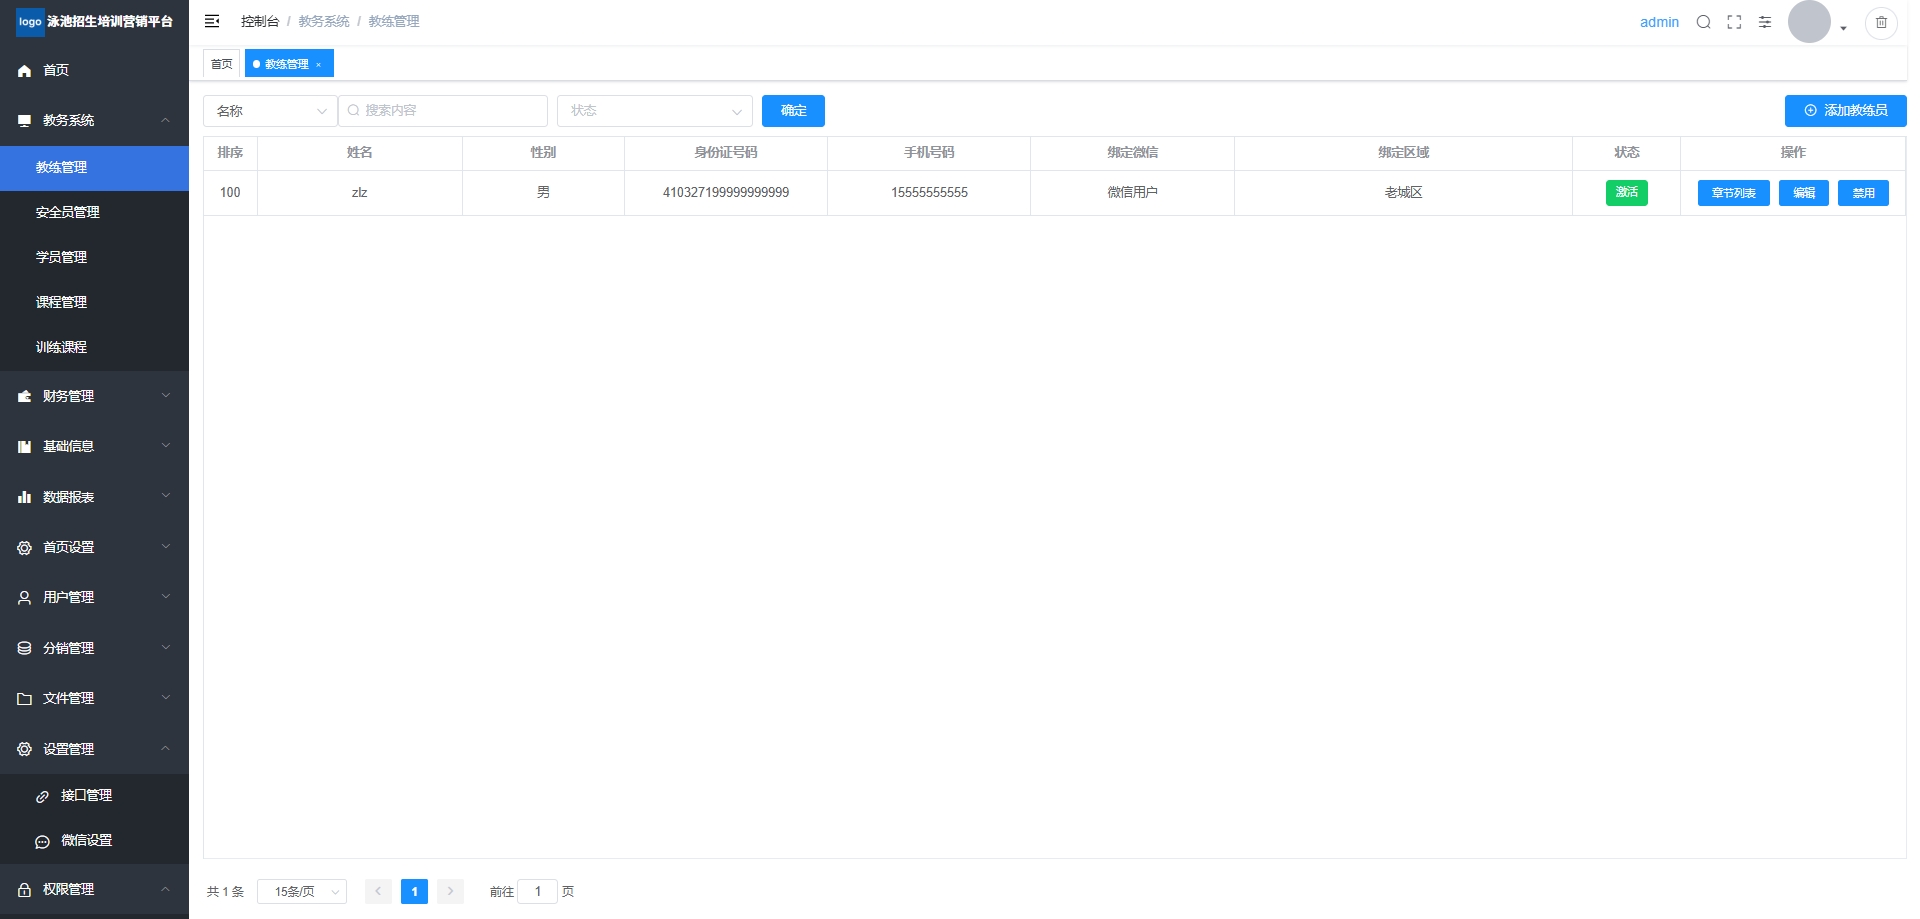Collapse the 教务系统 sidebar menu
1920x919 pixels.
click(x=94, y=120)
